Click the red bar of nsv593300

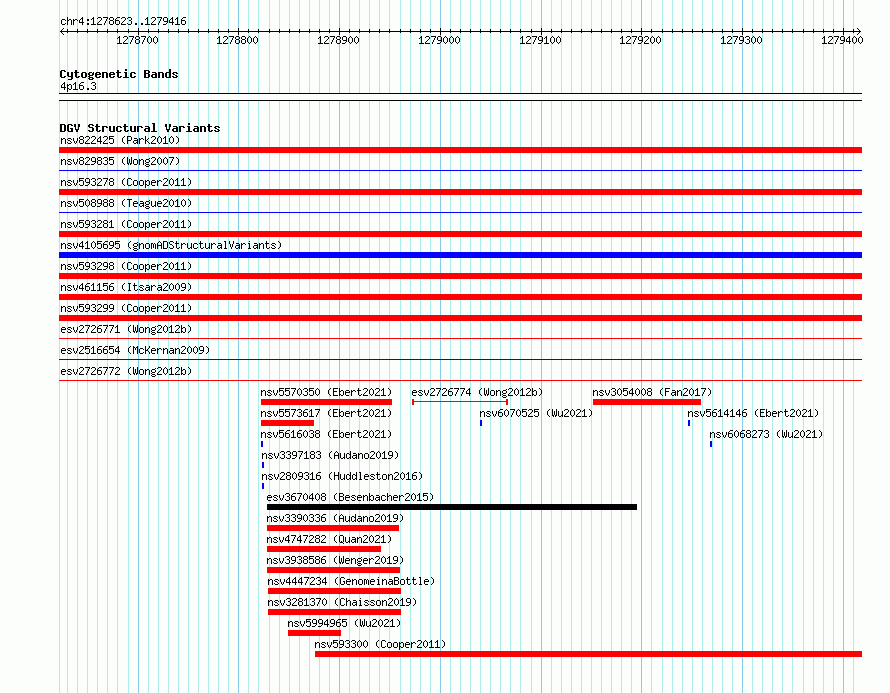(x=589, y=654)
